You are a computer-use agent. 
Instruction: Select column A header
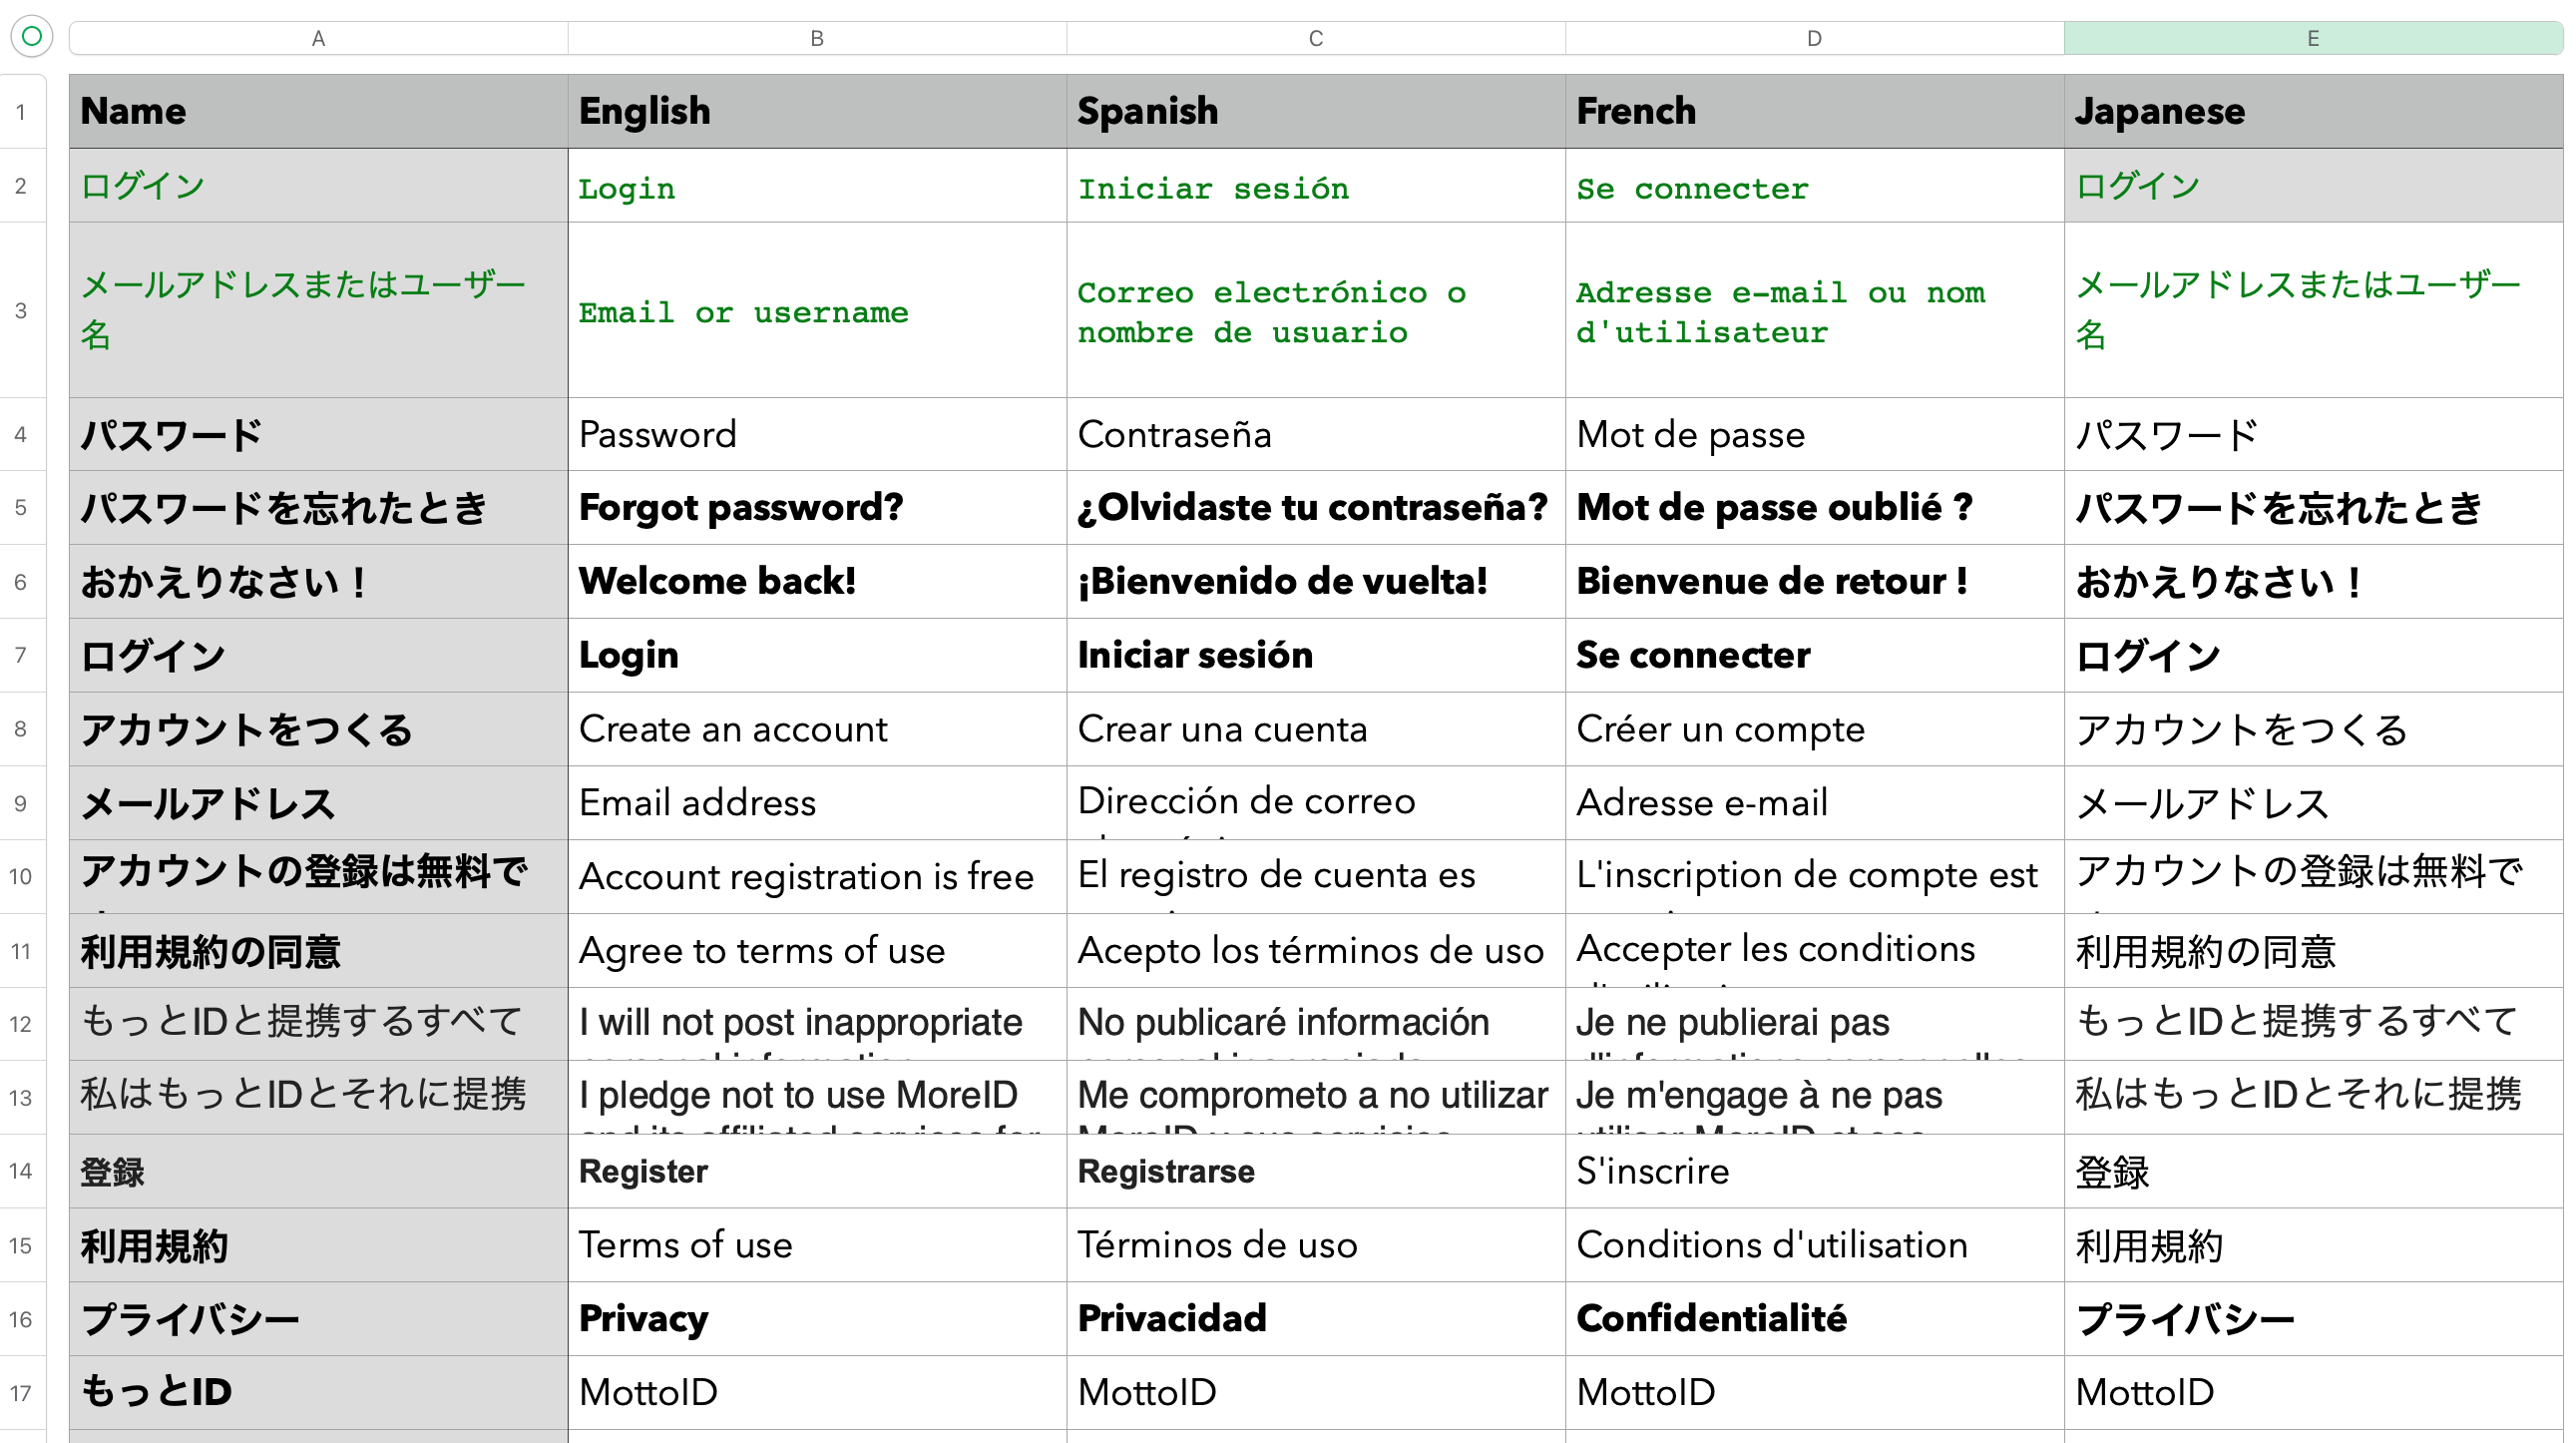318,38
